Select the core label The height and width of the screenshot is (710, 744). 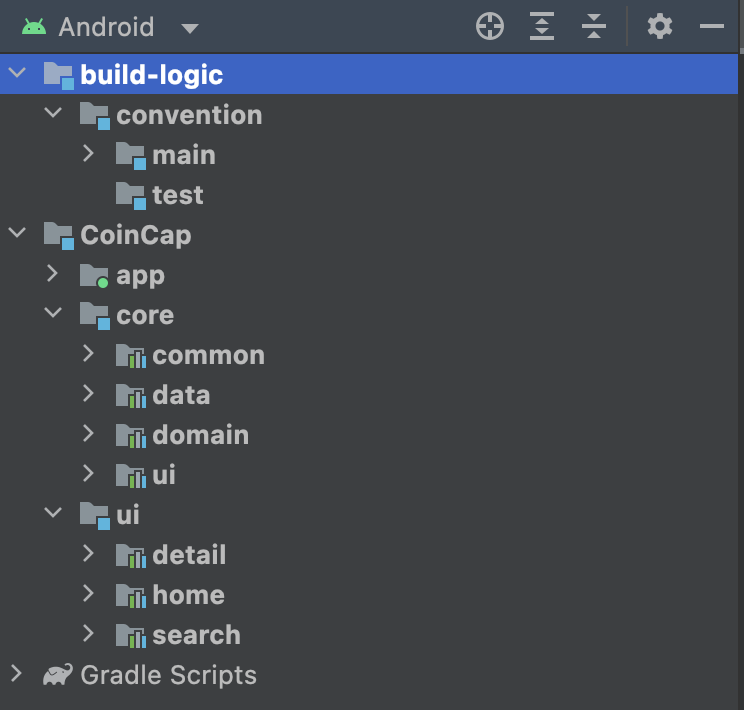145,316
